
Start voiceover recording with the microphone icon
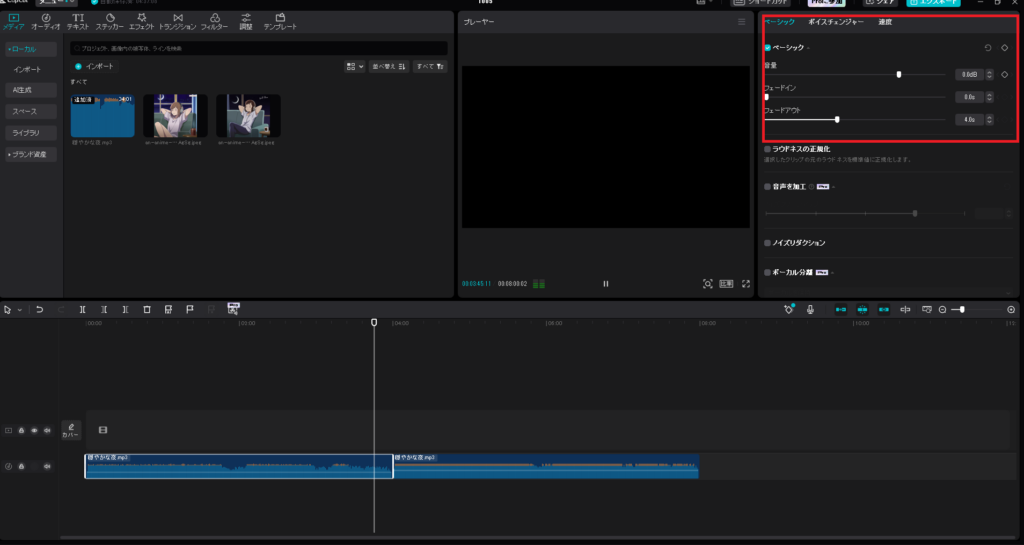coord(810,309)
